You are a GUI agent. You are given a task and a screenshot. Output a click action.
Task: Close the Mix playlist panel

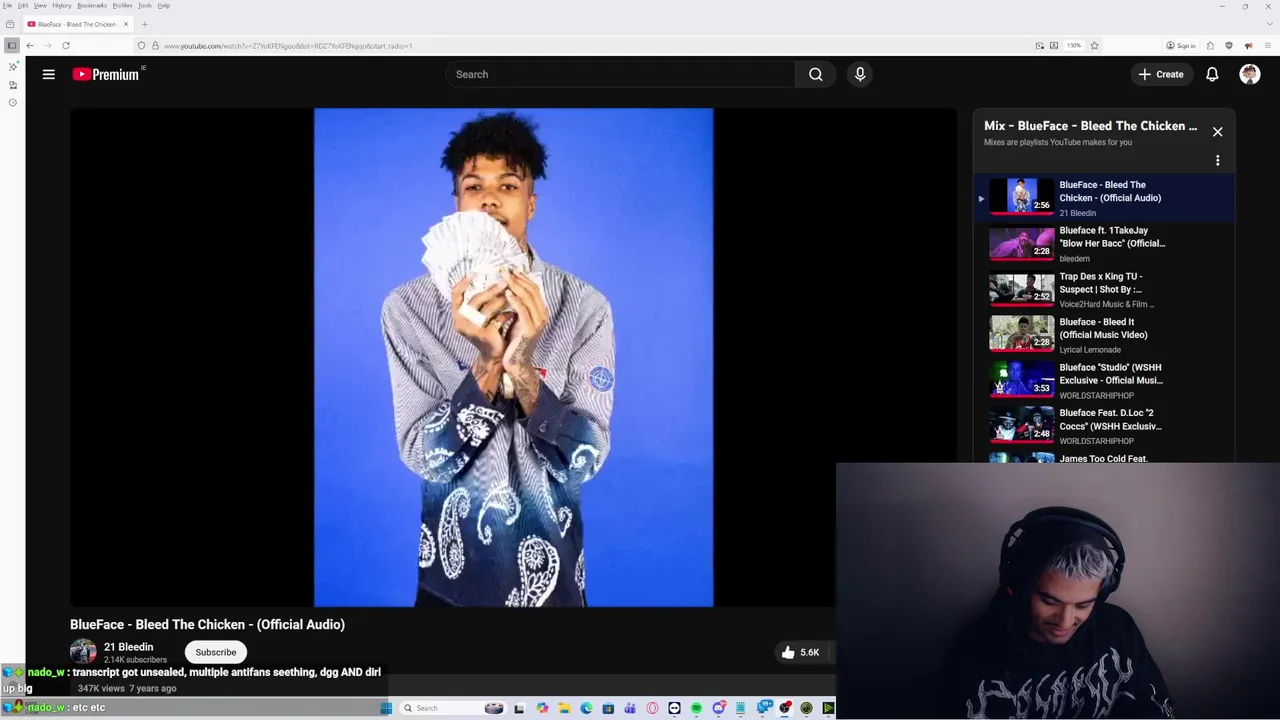tap(1217, 132)
